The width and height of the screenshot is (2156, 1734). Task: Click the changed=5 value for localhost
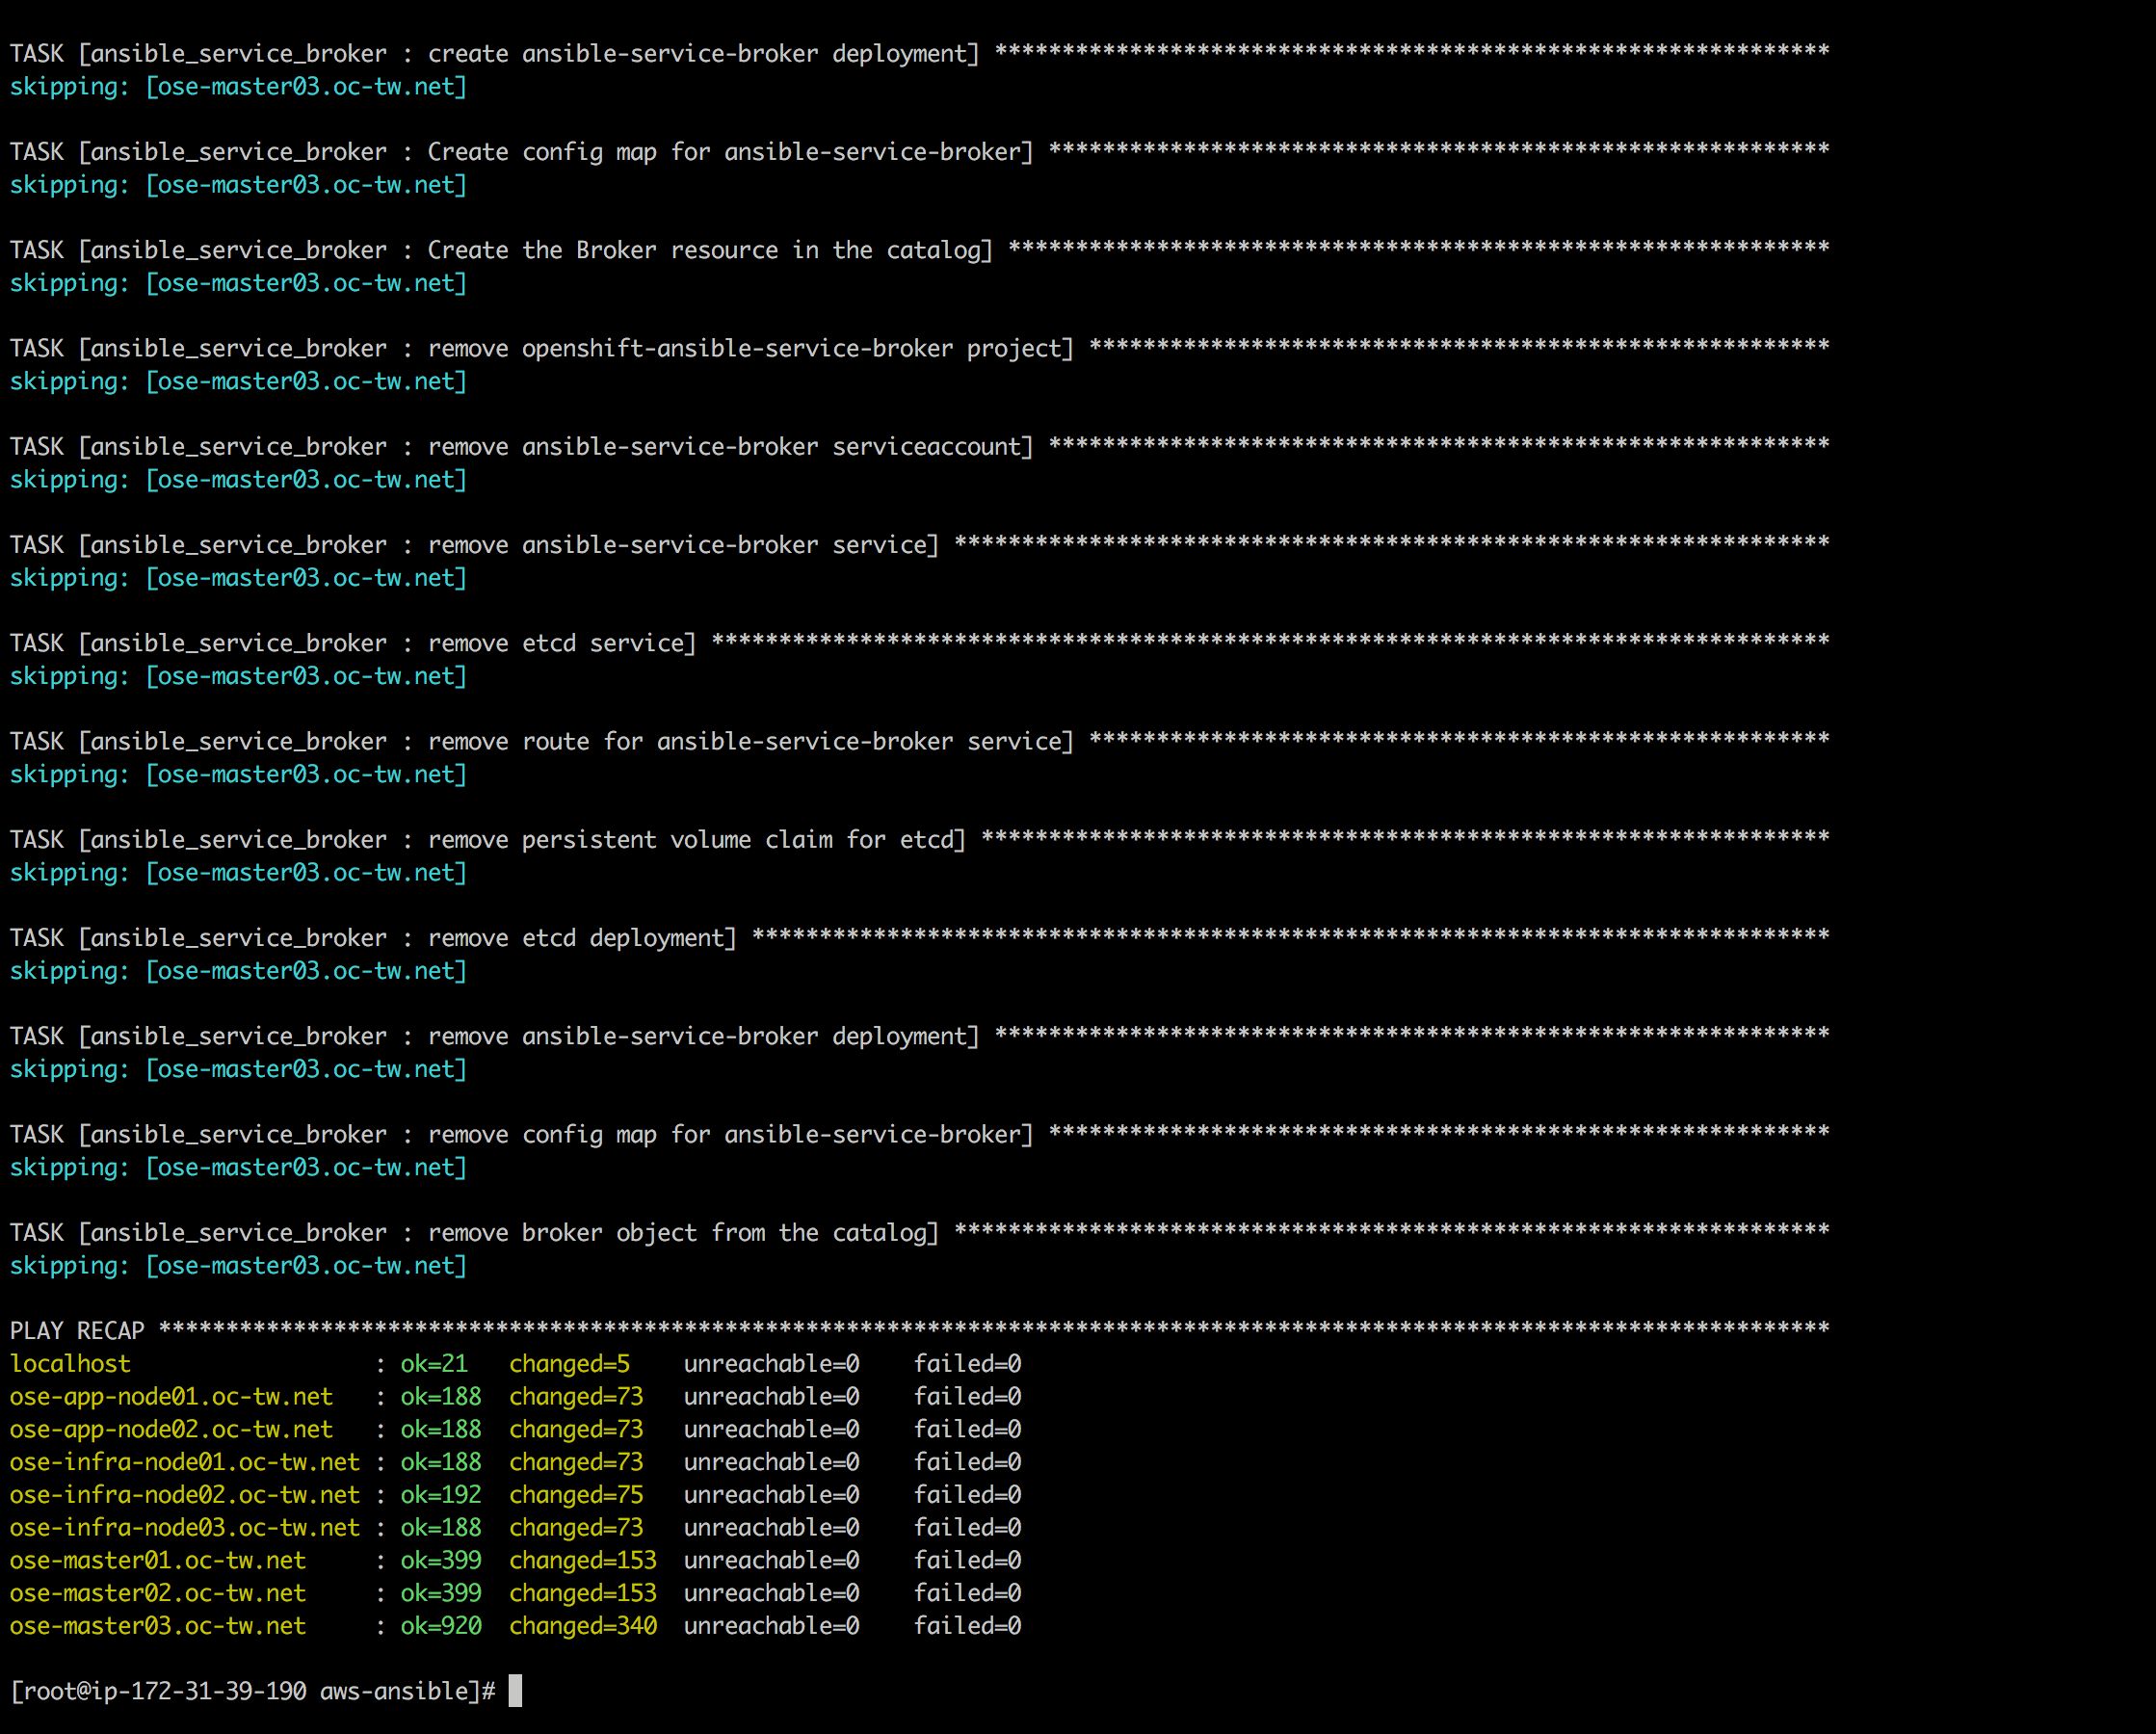(x=569, y=1365)
